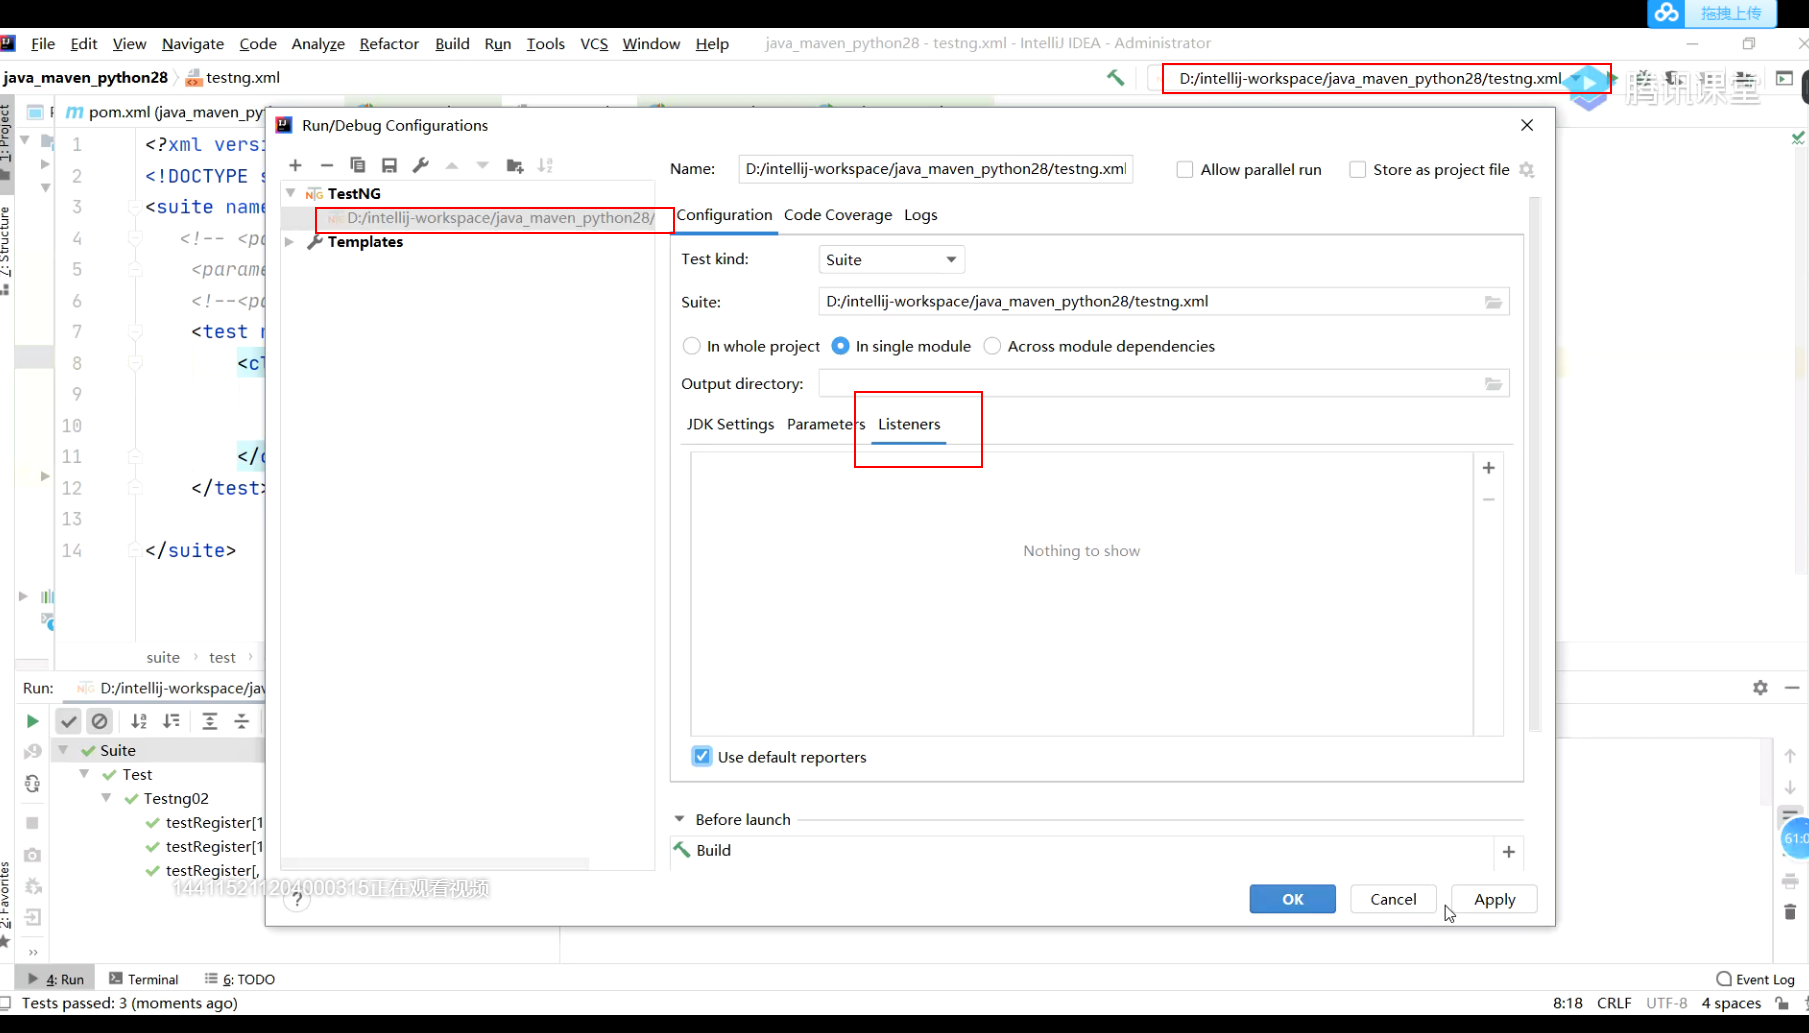
Task: Open the Parameters tab
Action: click(826, 424)
